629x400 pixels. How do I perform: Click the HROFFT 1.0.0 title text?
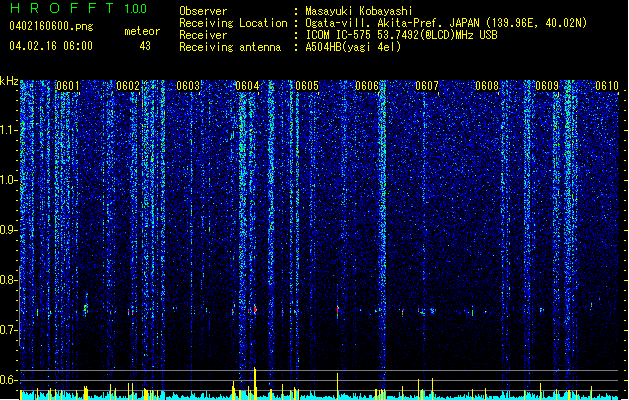(x=79, y=8)
